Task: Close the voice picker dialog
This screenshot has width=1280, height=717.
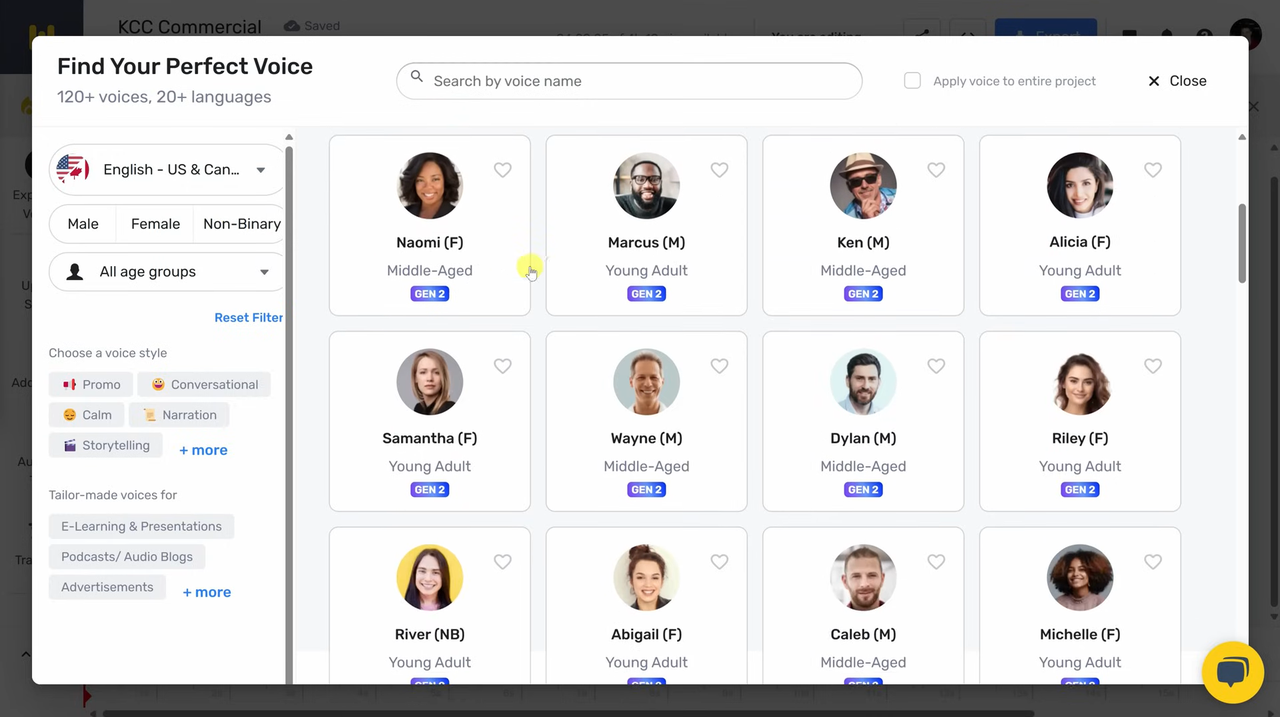Action: [1177, 81]
